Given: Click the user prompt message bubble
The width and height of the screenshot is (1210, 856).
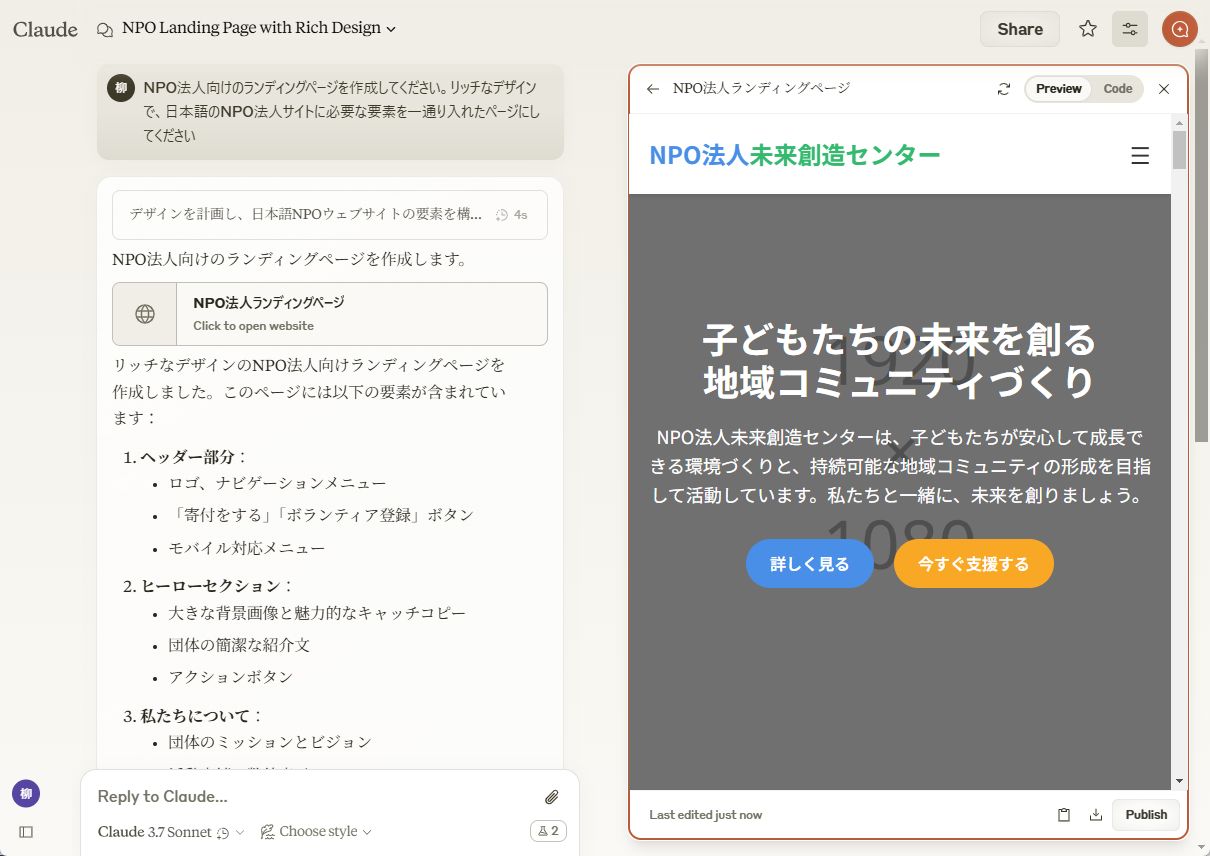Looking at the screenshot, I should pyautogui.click(x=330, y=112).
